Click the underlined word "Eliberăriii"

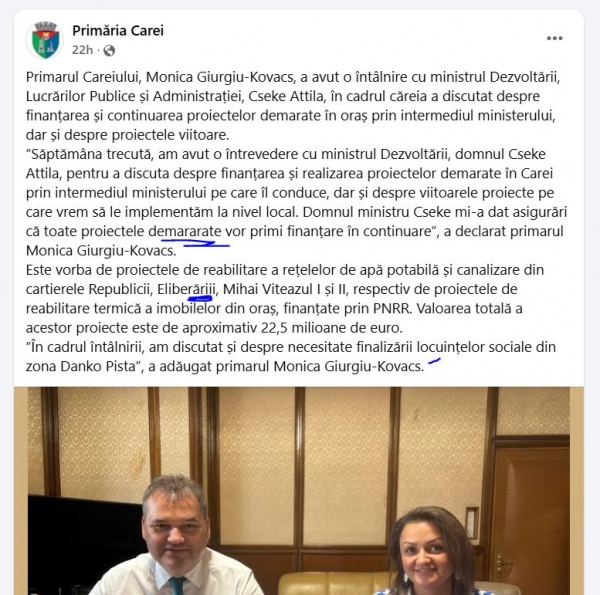click(186, 289)
